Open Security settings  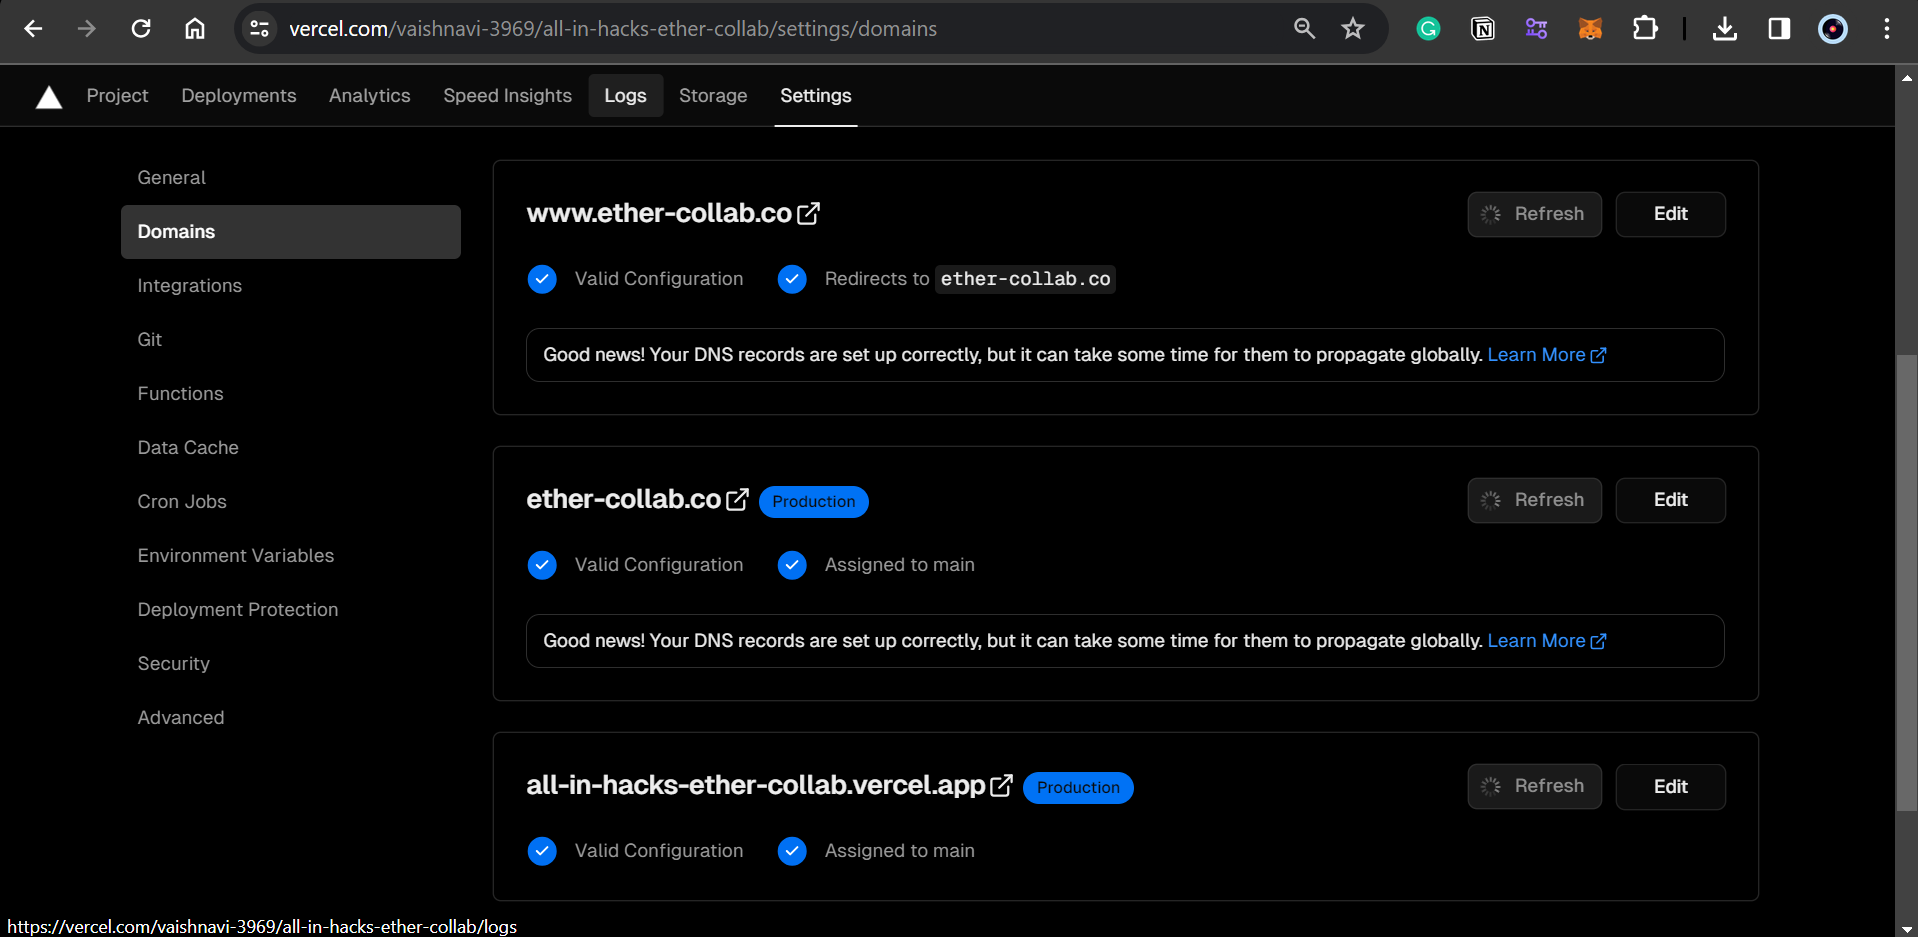(291, 664)
